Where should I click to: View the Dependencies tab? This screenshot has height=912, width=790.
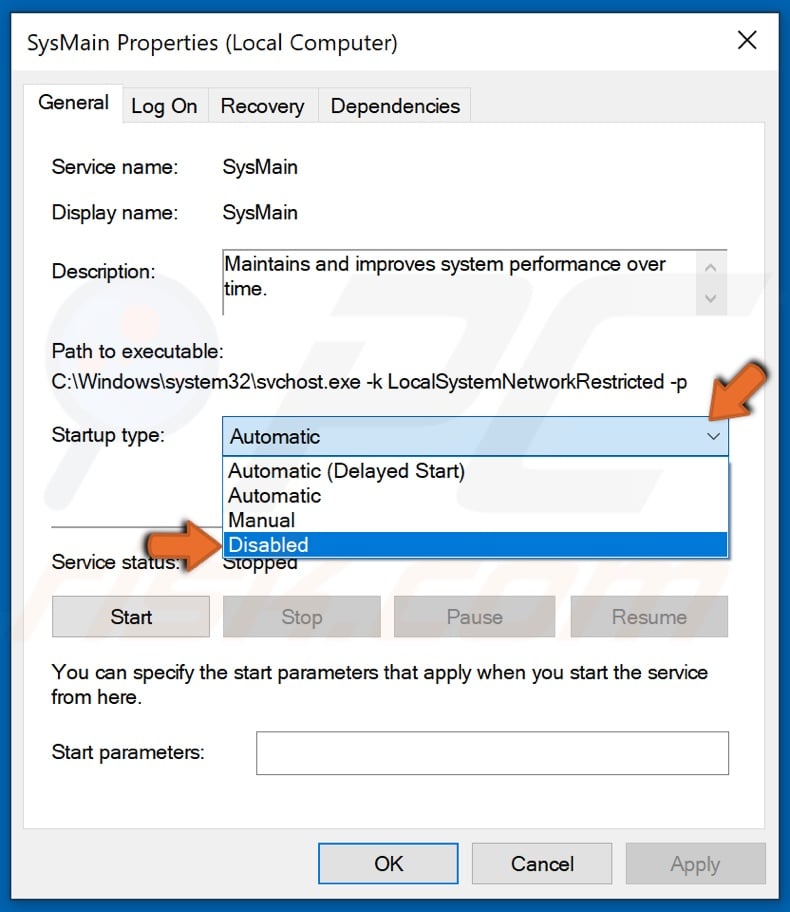coord(394,105)
